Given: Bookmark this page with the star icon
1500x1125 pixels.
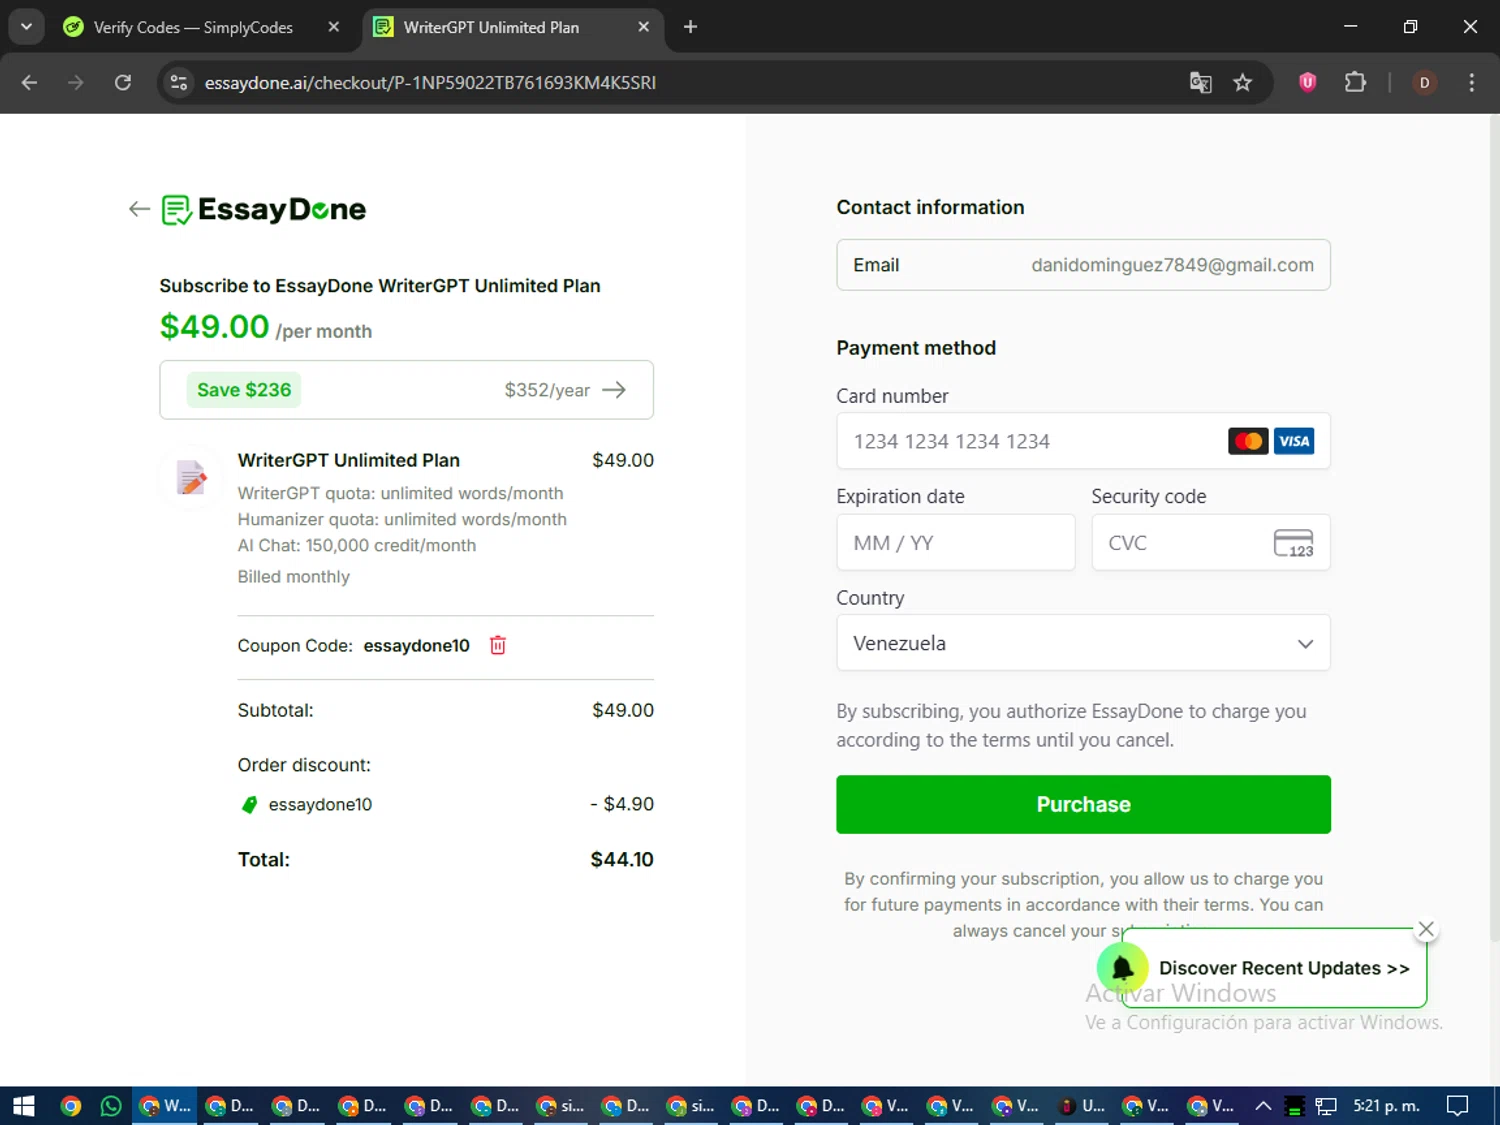Looking at the screenshot, I should coord(1242,83).
